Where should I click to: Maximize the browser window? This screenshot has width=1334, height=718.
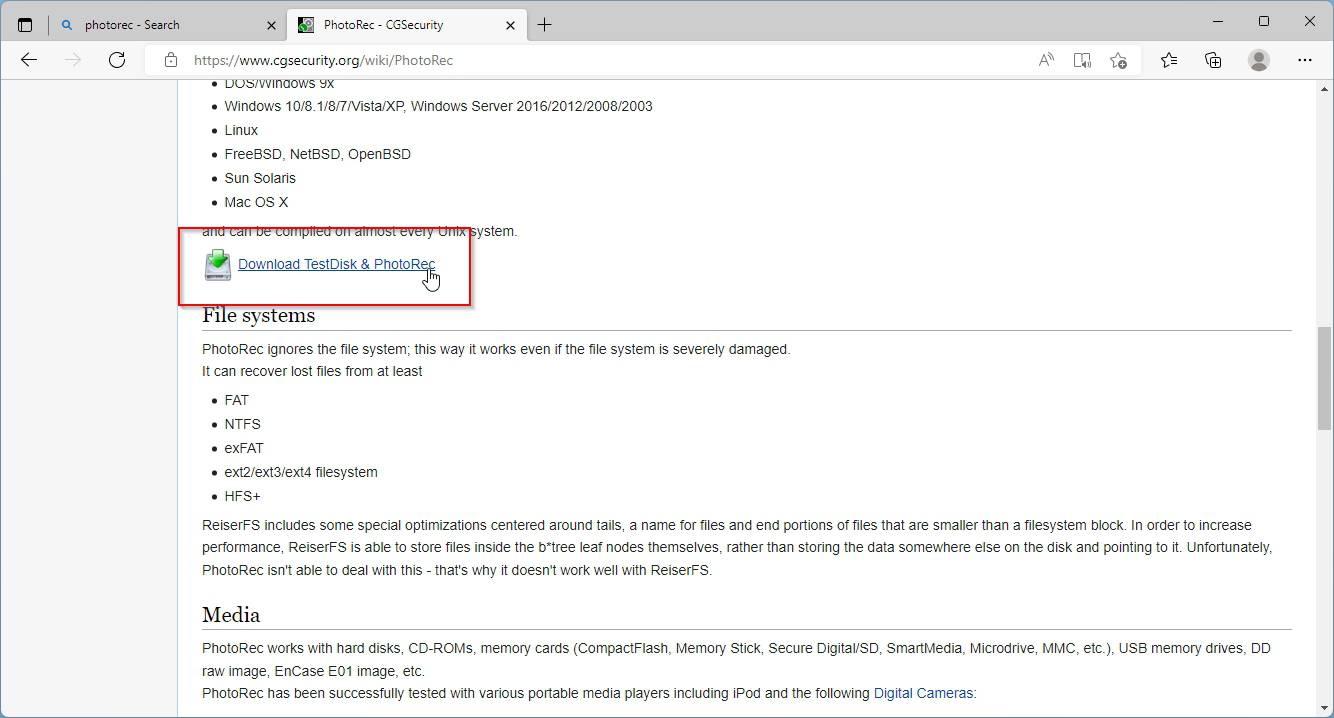(1264, 21)
